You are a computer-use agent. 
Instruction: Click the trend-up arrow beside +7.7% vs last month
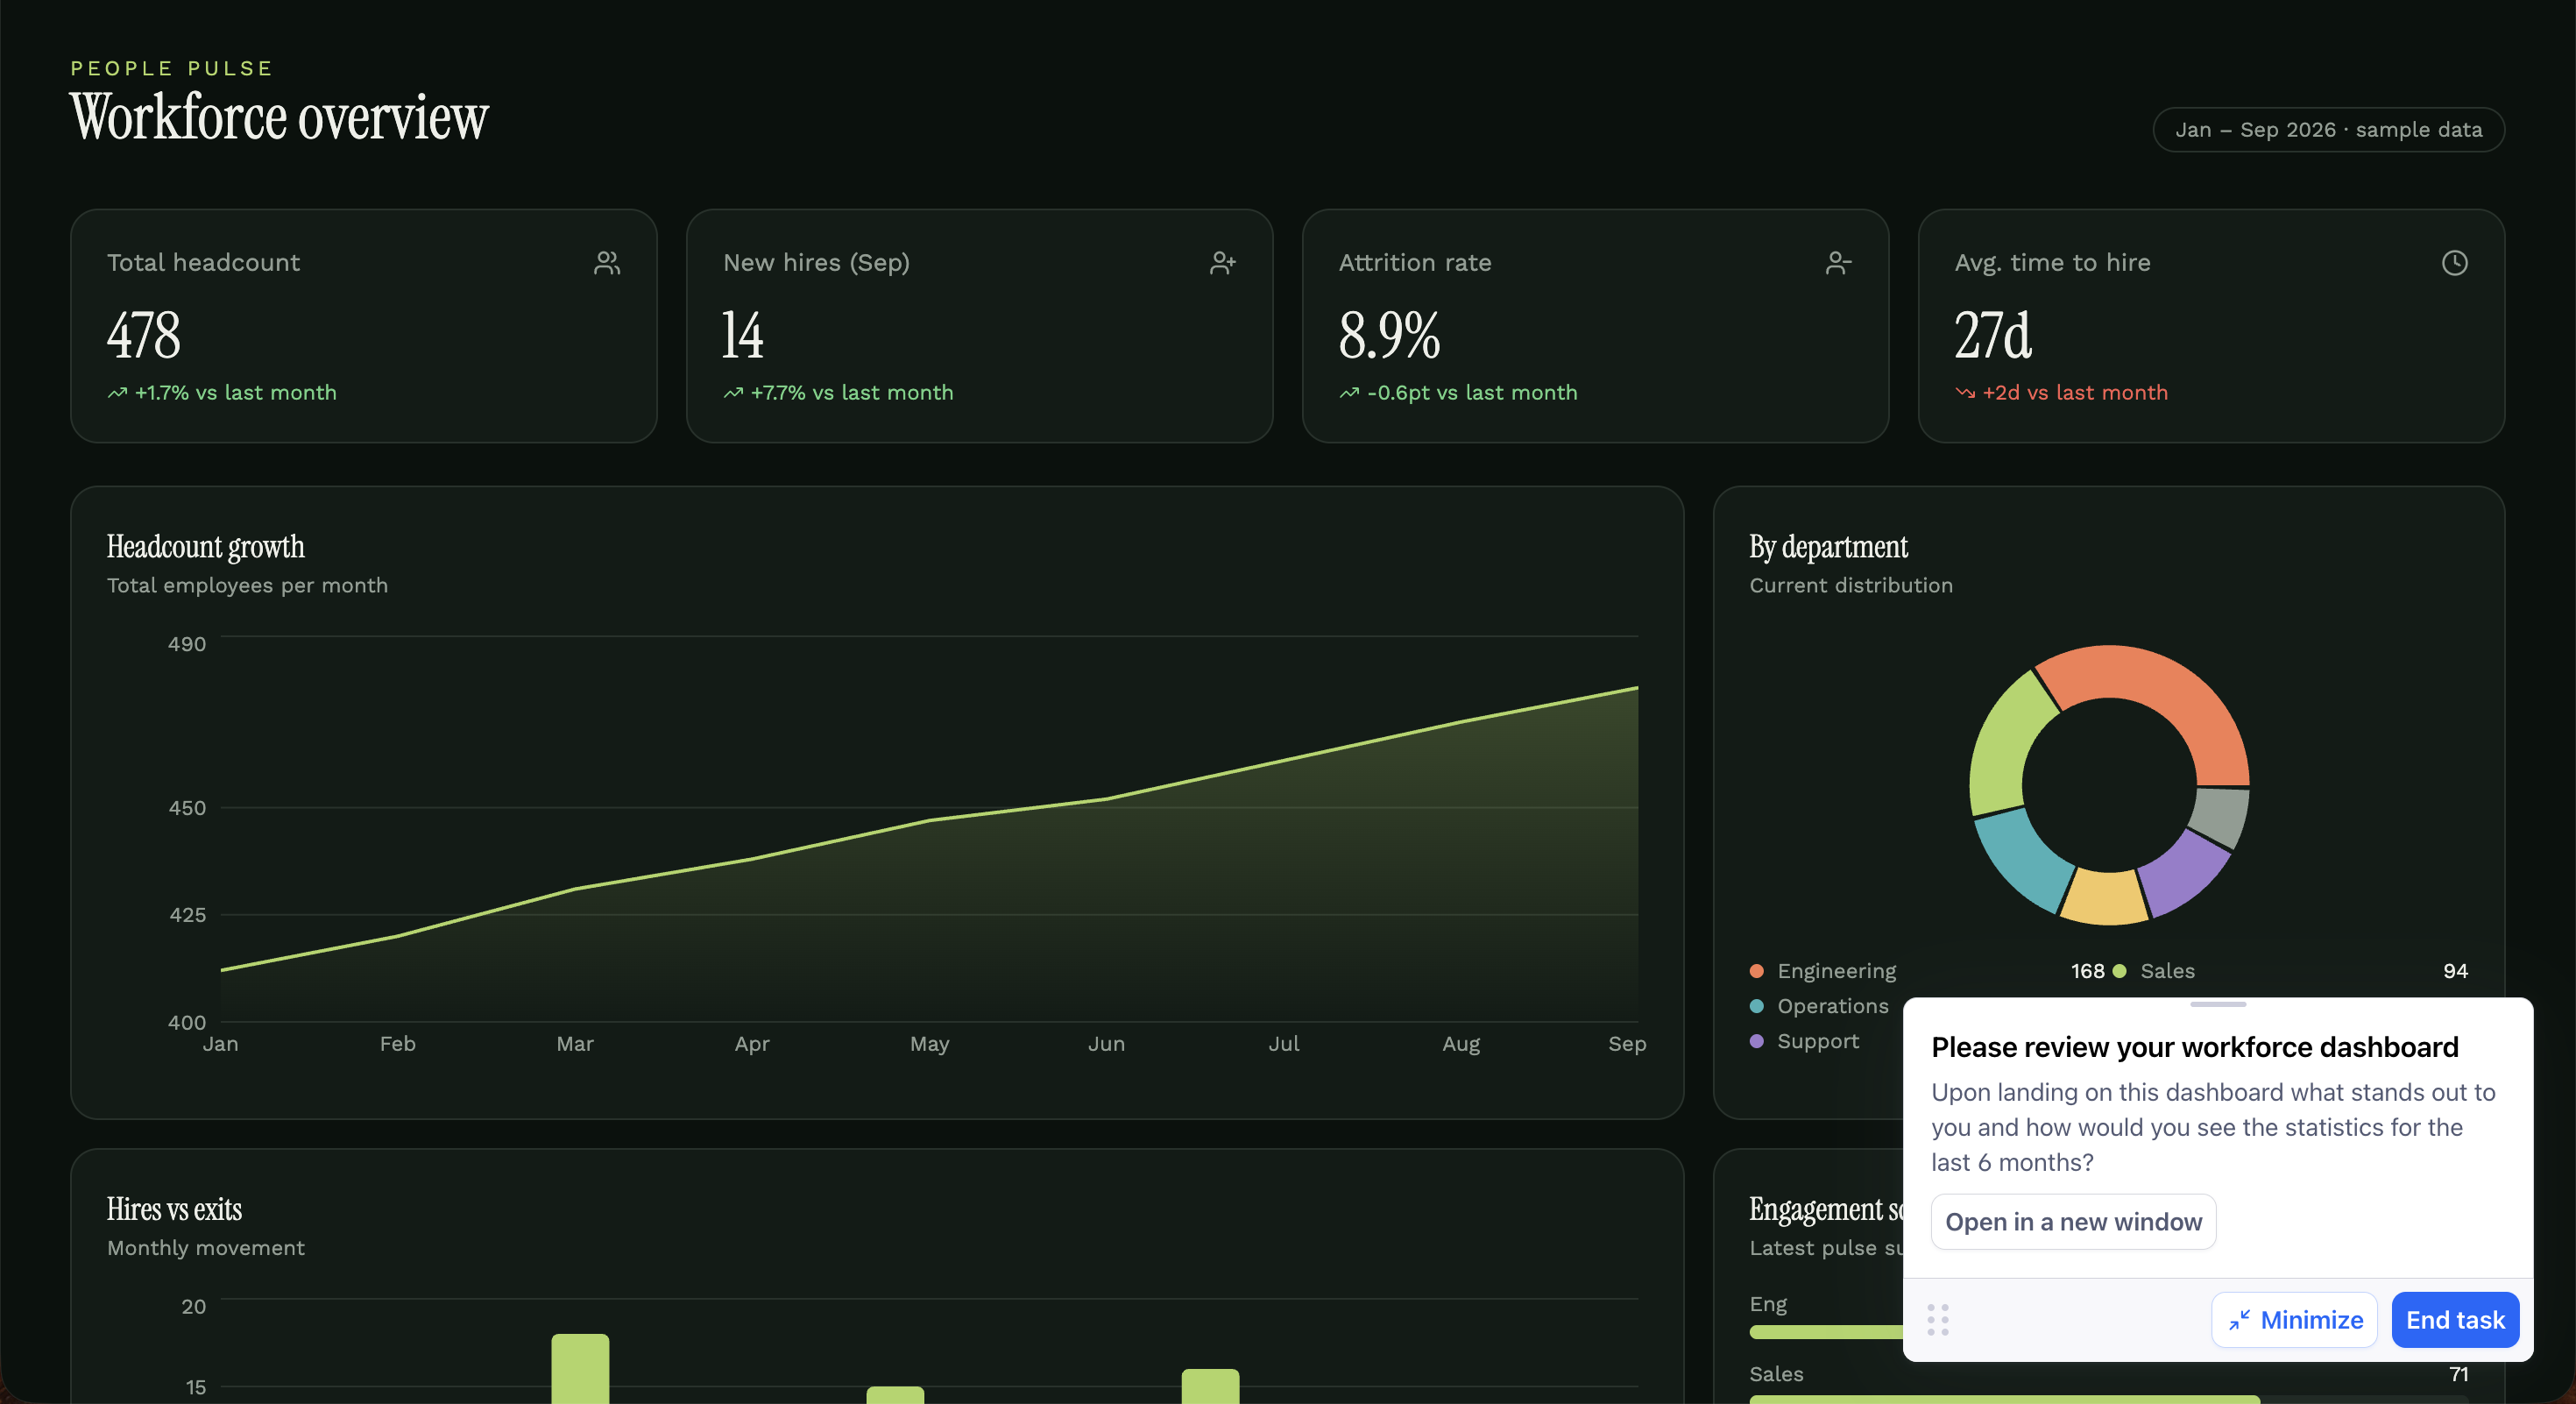click(734, 393)
